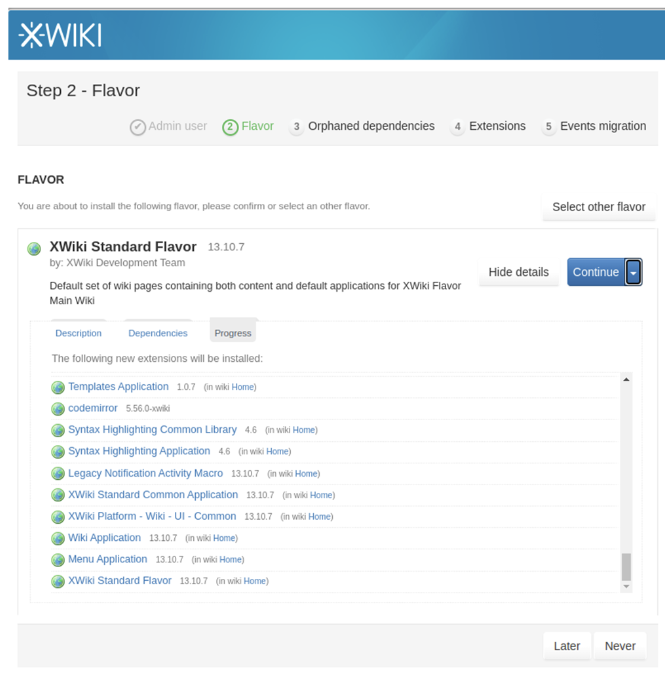Viewport: 665px width, 674px height.
Task: Click Hide details button
Action: click(519, 272)
